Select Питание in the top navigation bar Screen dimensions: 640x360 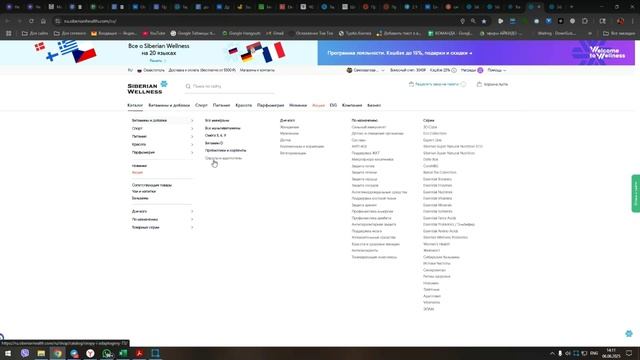click(222, 105)
